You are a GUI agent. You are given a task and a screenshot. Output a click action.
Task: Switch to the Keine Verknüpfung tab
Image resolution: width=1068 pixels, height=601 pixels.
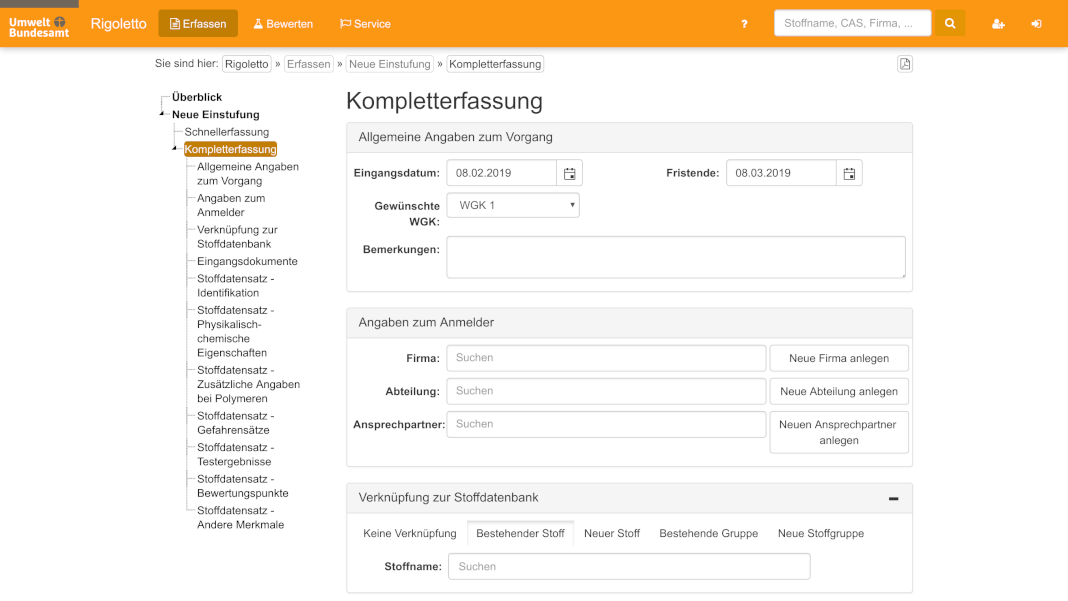(409, 534)
